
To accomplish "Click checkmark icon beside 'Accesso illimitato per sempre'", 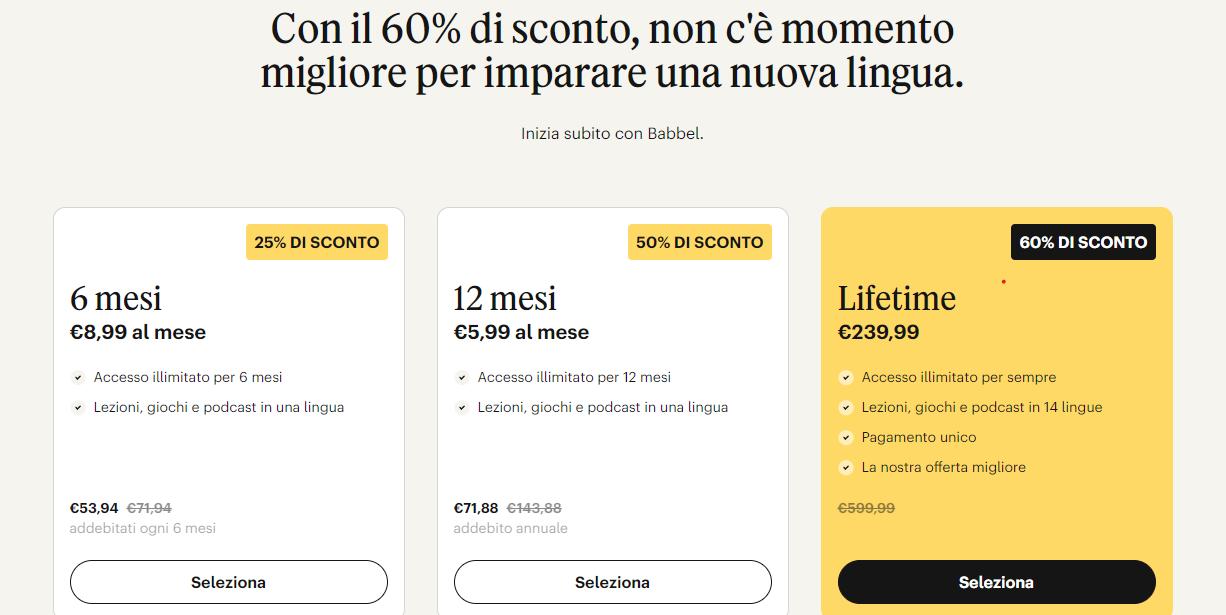I will (846, 378).
